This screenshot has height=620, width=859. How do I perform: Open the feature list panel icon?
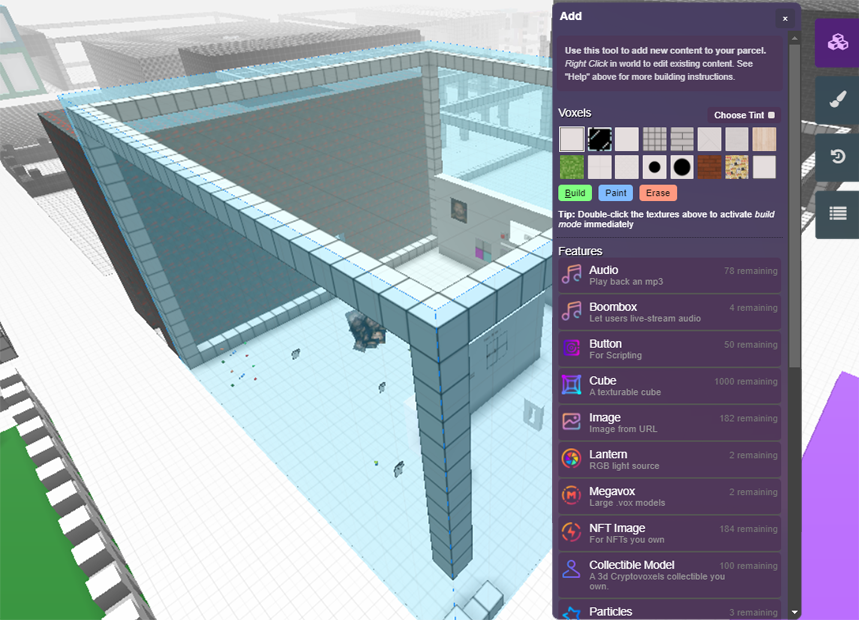pyautogui.click(x=836, y=213)
